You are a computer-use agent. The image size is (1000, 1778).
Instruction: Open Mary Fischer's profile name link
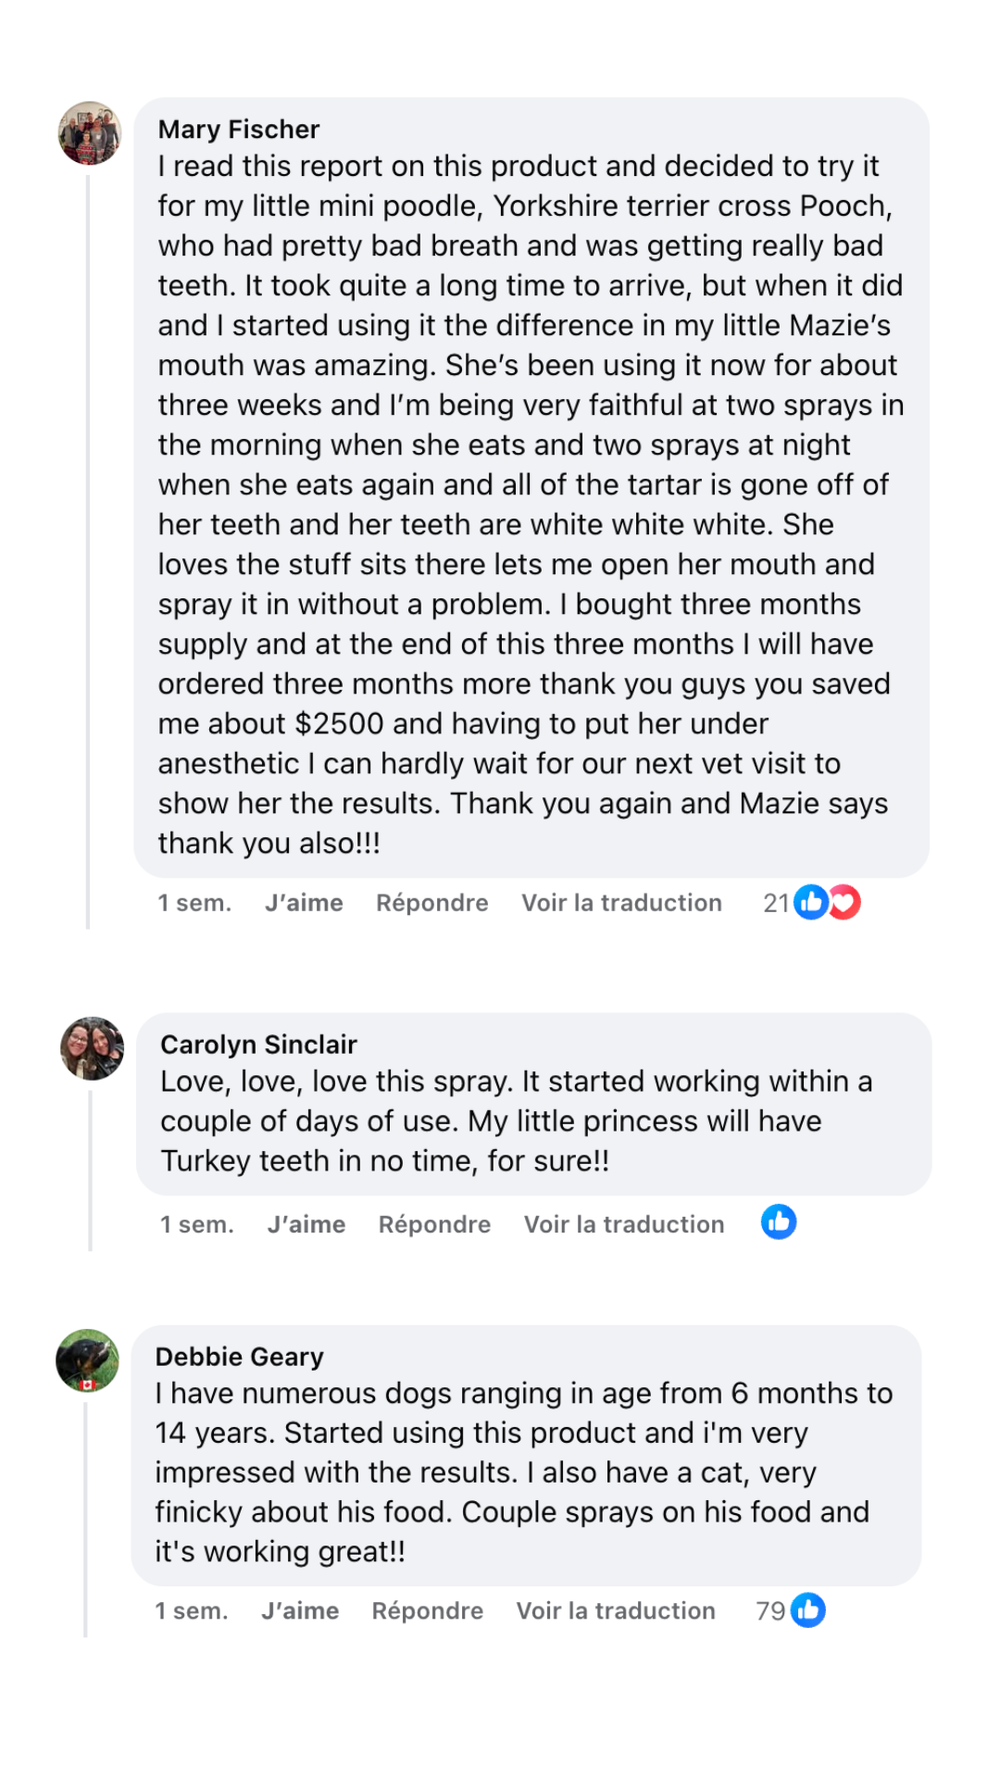238,129
